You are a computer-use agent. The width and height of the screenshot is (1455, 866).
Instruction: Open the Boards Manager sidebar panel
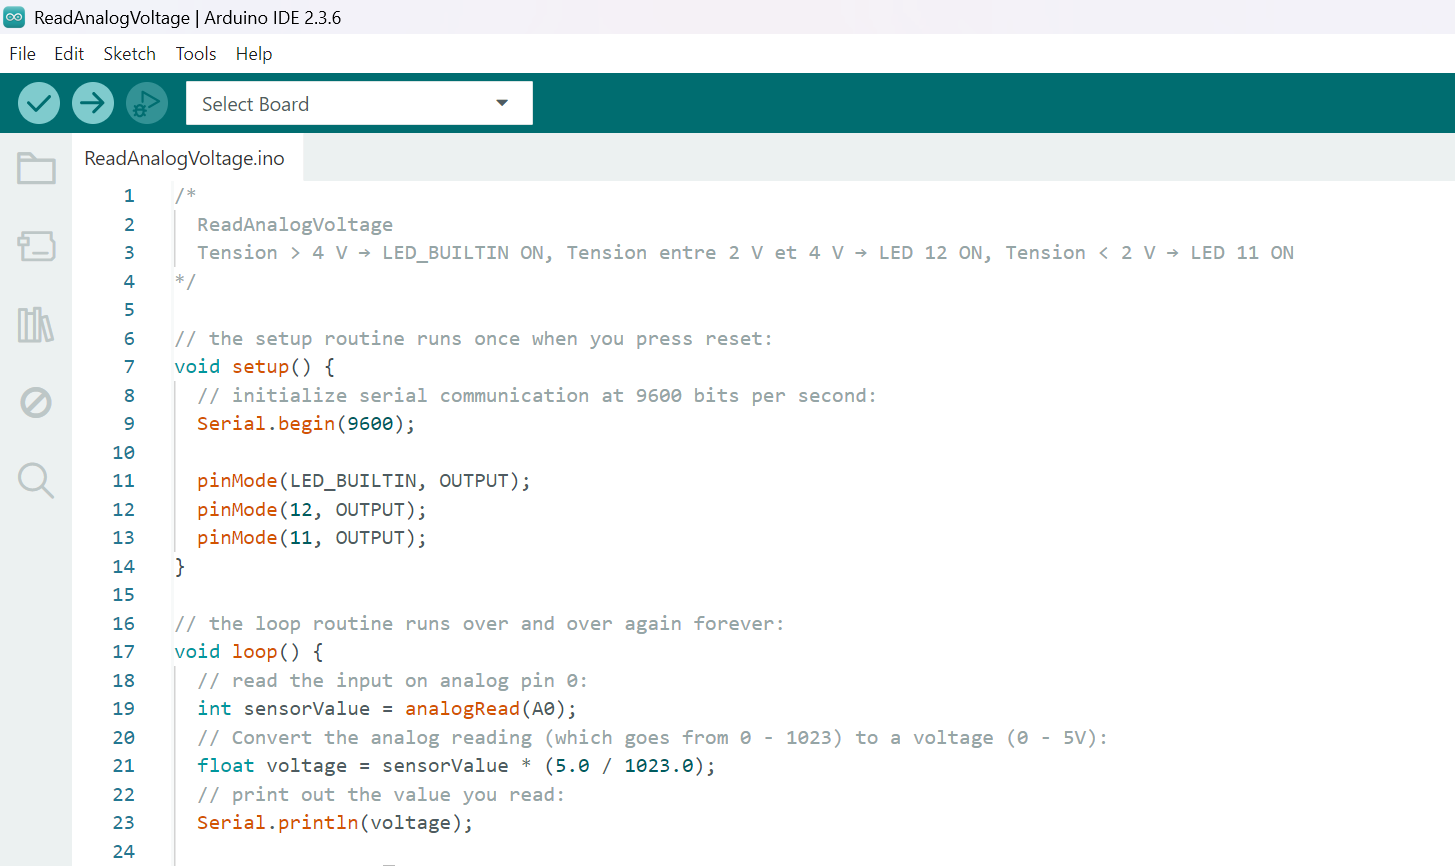(36, 246)
